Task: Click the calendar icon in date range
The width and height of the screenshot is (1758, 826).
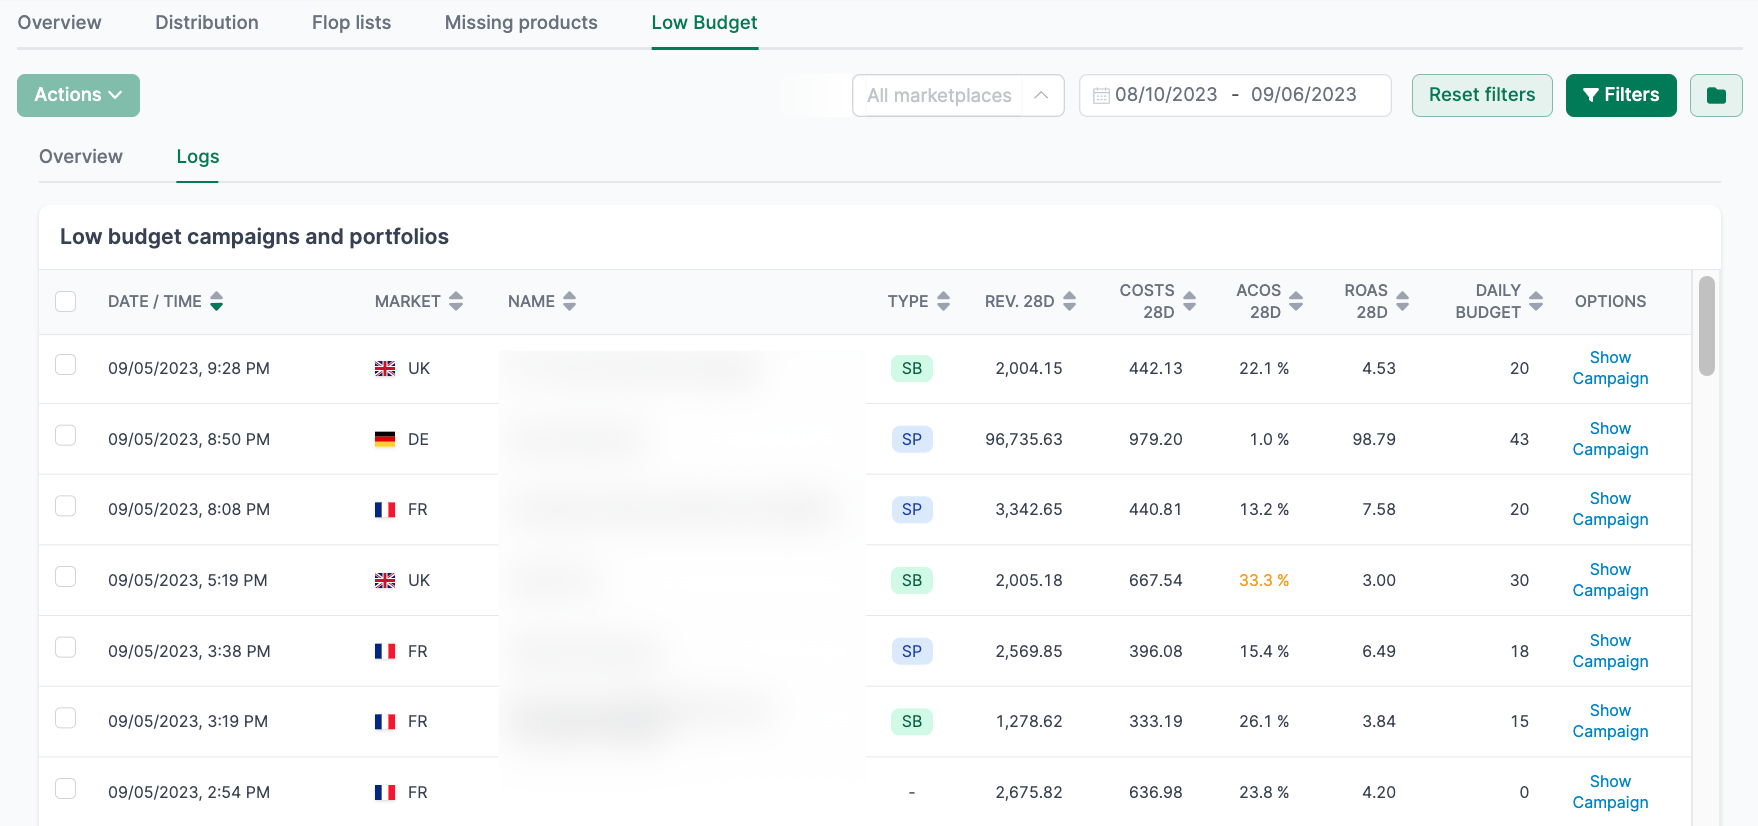Action: [x=1101, y=96]
